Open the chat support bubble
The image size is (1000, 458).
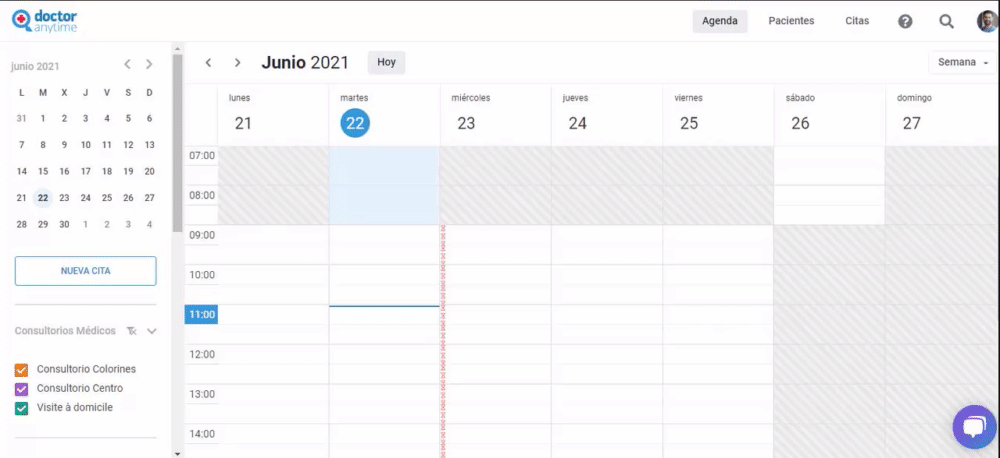(974, 427)
